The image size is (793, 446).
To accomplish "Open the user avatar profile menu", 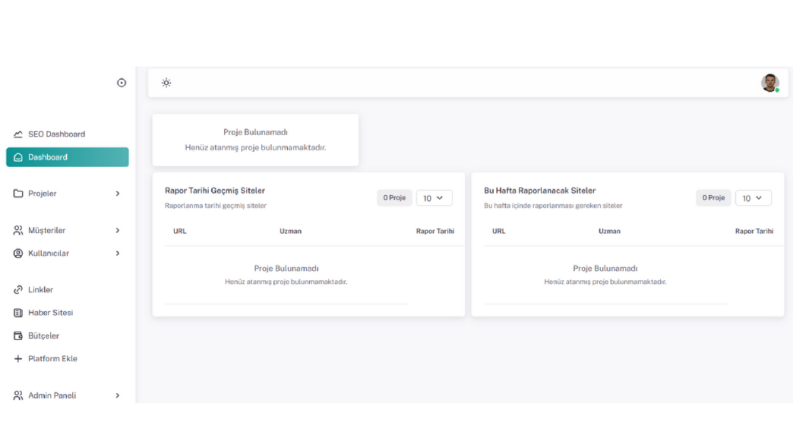I will tap(770, 82).
